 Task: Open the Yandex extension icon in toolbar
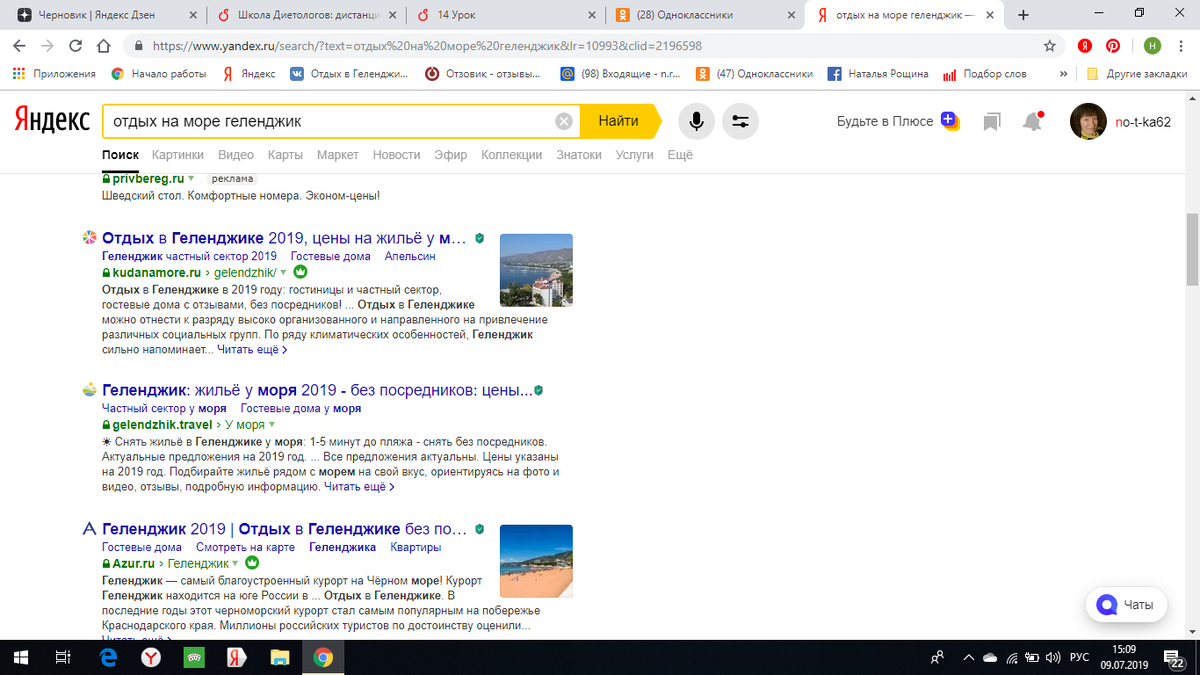[x=1085, y=46]
